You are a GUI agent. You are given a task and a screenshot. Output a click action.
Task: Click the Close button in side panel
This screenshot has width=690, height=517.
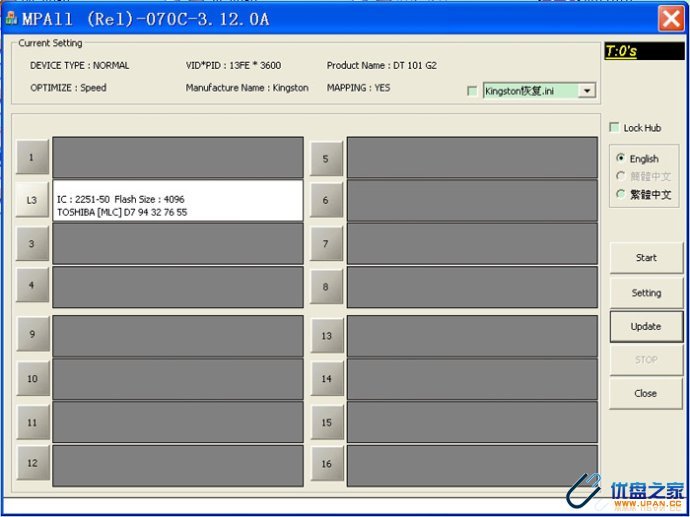pyautogui.click(x=646, y=393)
